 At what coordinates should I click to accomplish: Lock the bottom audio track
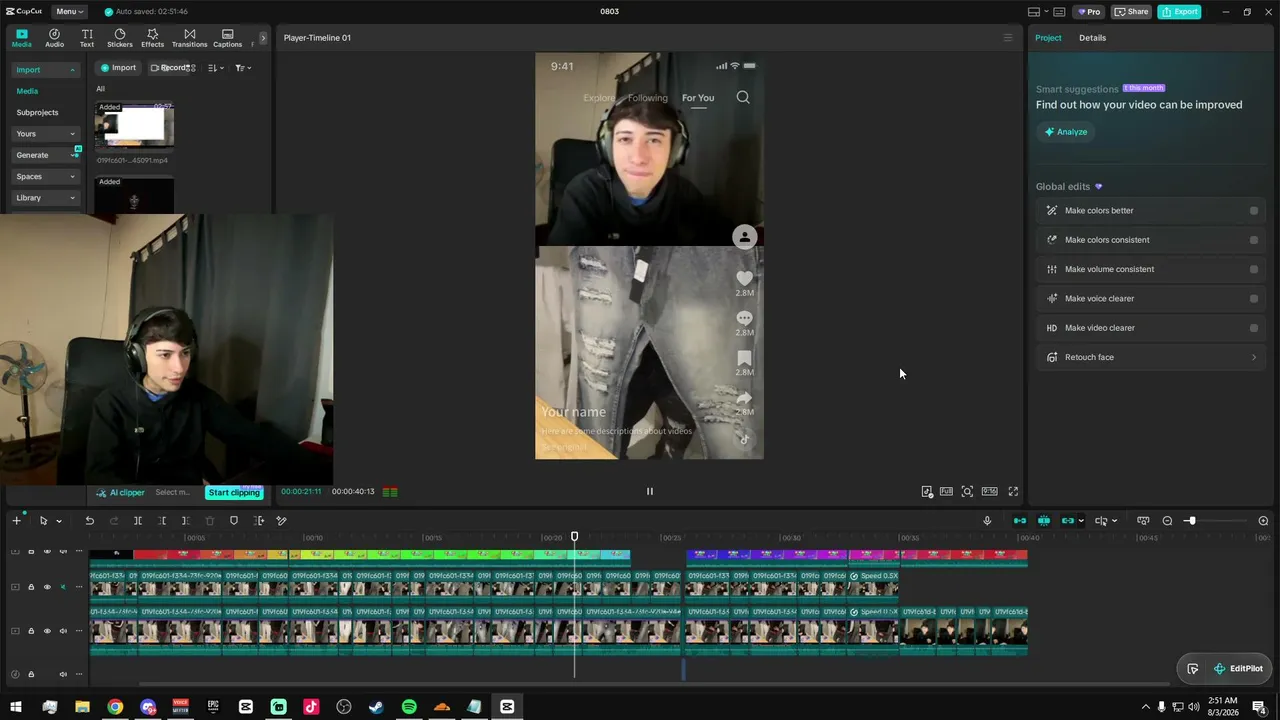click(31, 674)
